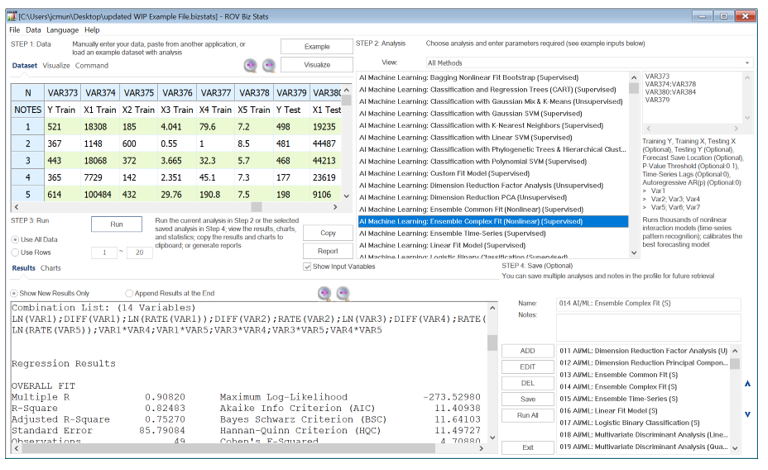Click the ADD button
768x470 pixels.
tap(528, 351)
